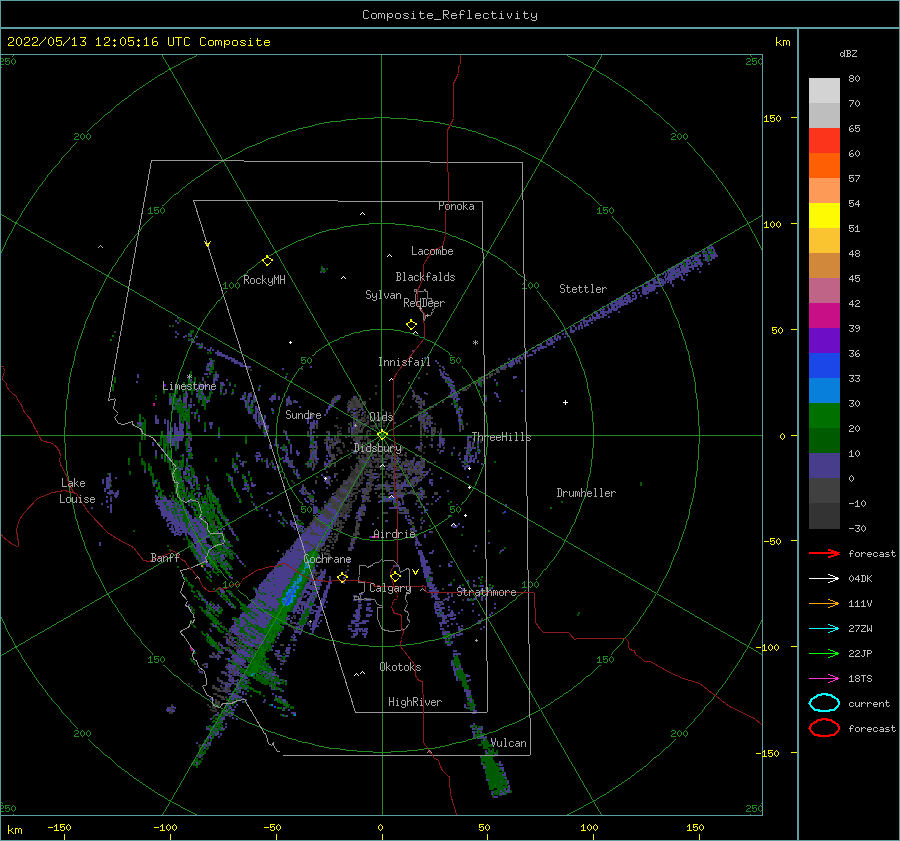Click the green 22JP arrow icon
The image size is (900, 841).
(x=824, y=653)
